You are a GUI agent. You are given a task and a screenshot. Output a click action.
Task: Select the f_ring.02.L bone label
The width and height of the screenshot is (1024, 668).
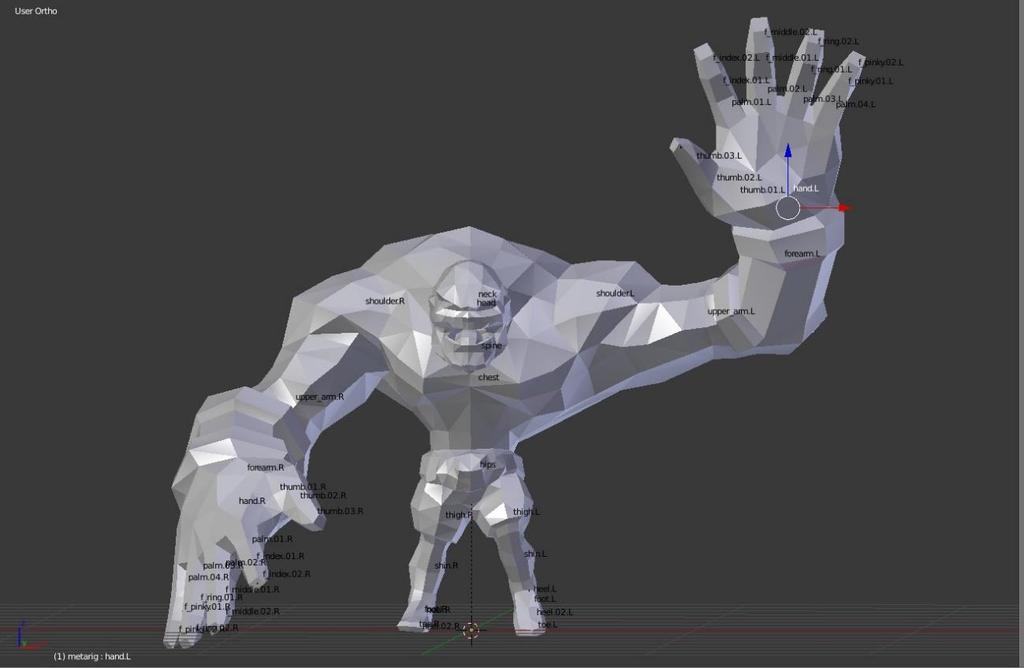pyautogui.click(x=839, y=42)
